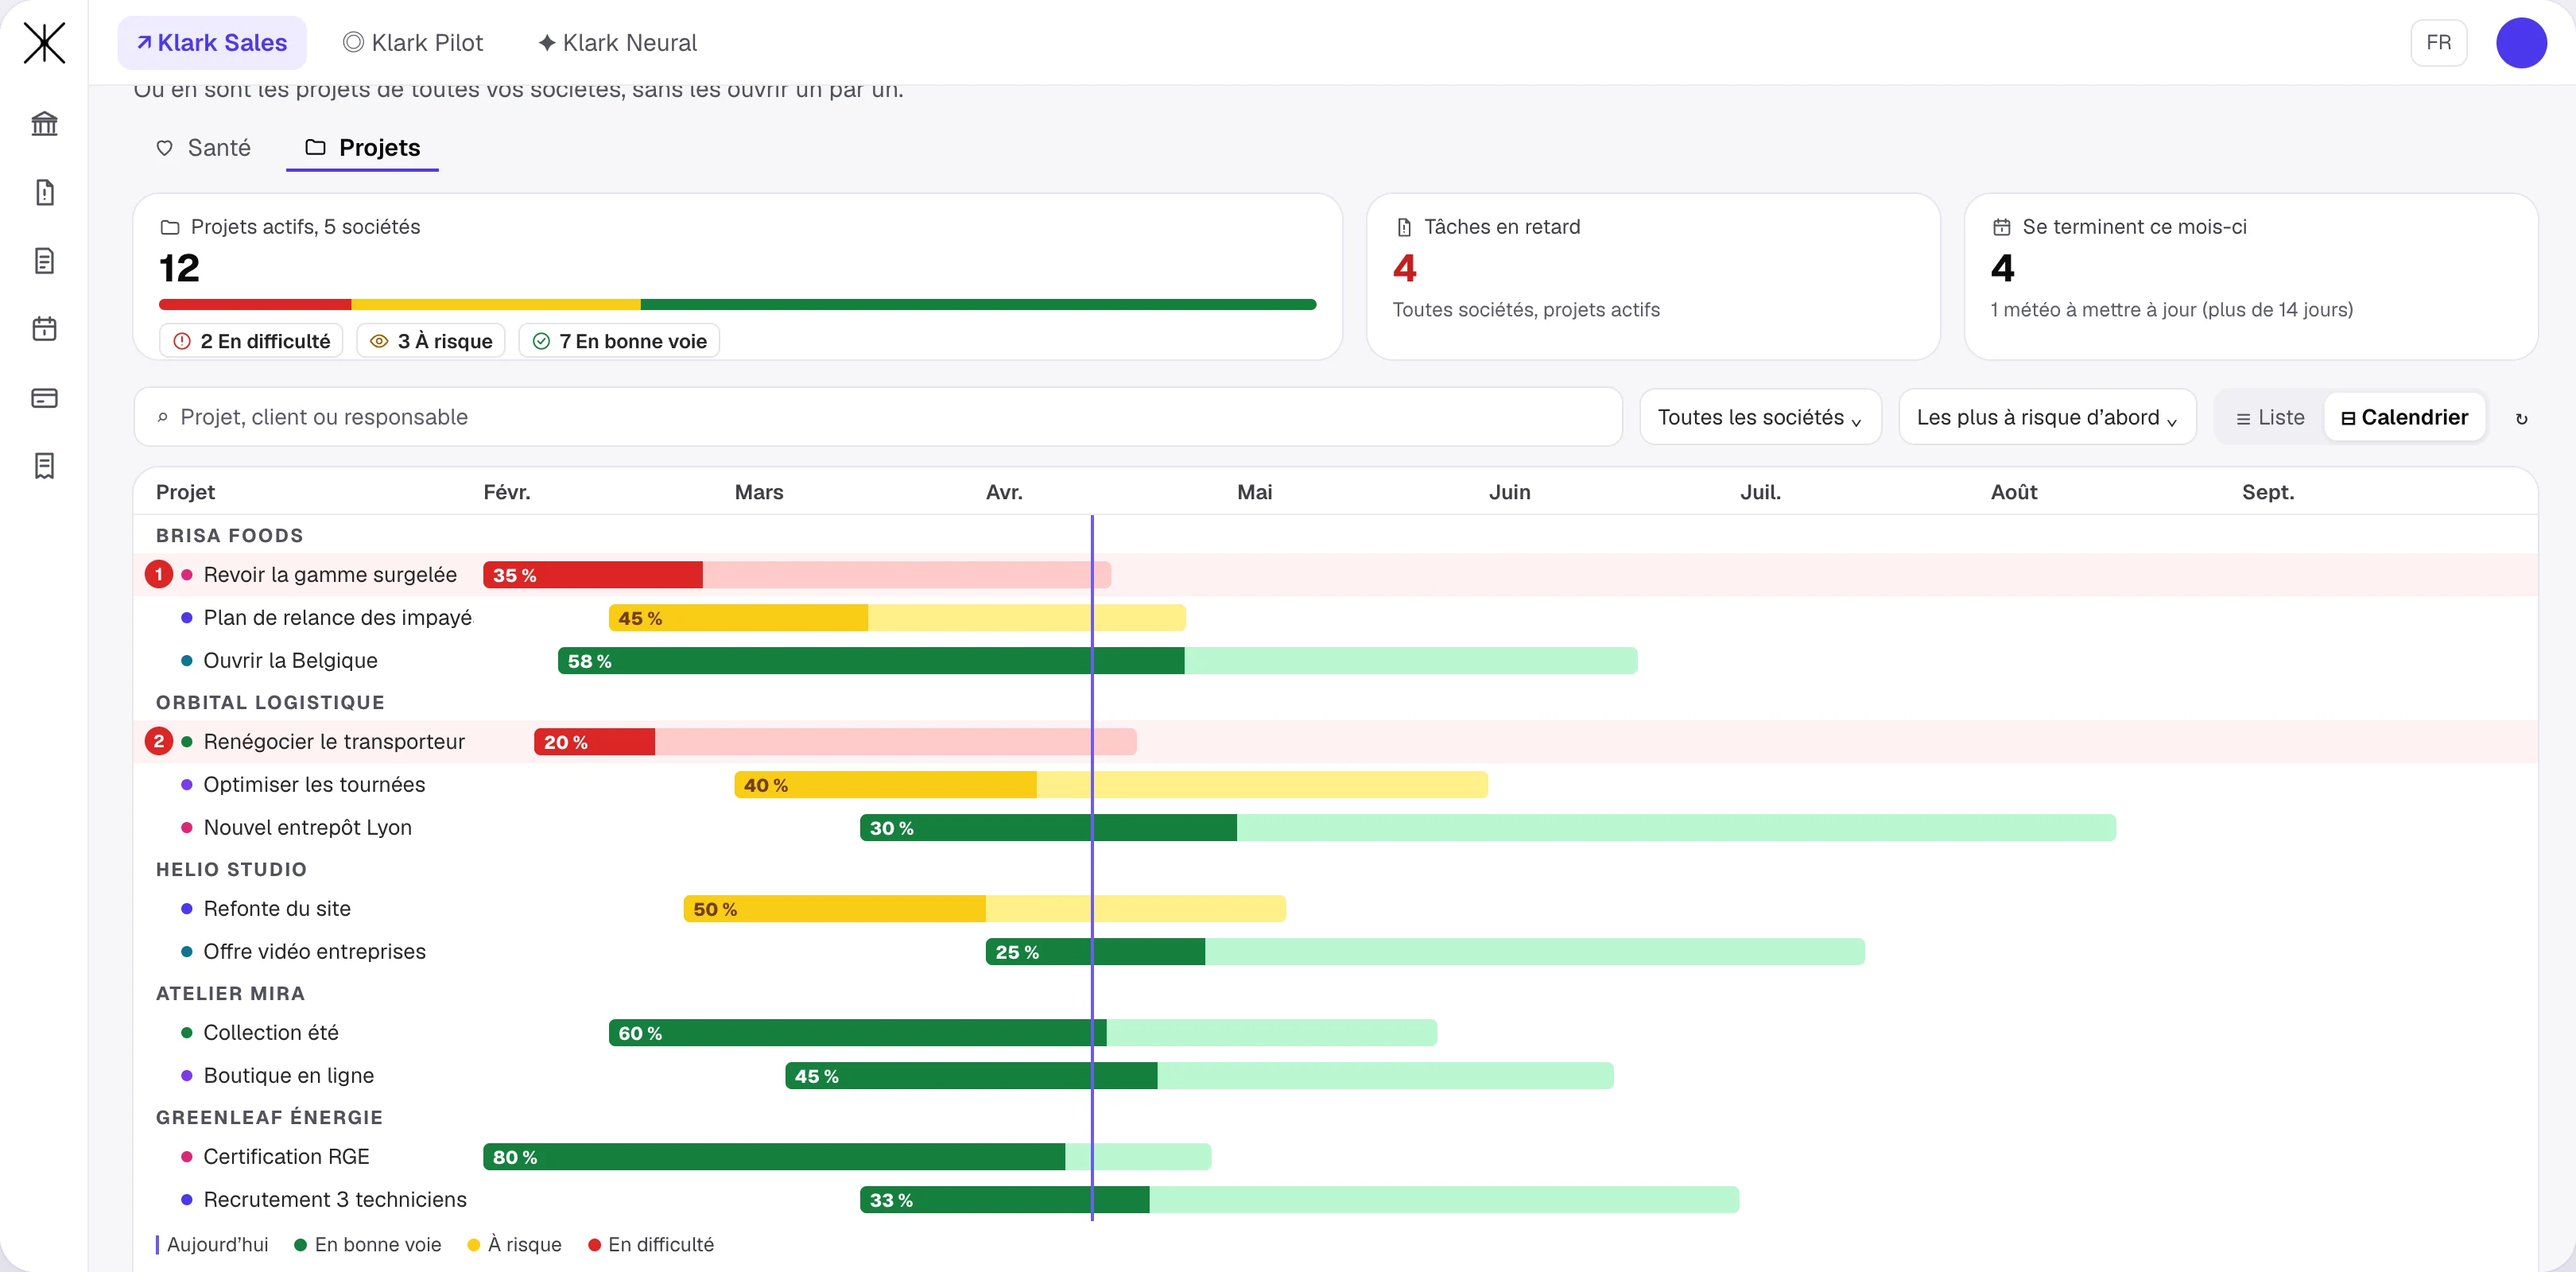2576x1272 pixels.
Task: Click the Projets actifs folder icon
Action: point(170,227)
